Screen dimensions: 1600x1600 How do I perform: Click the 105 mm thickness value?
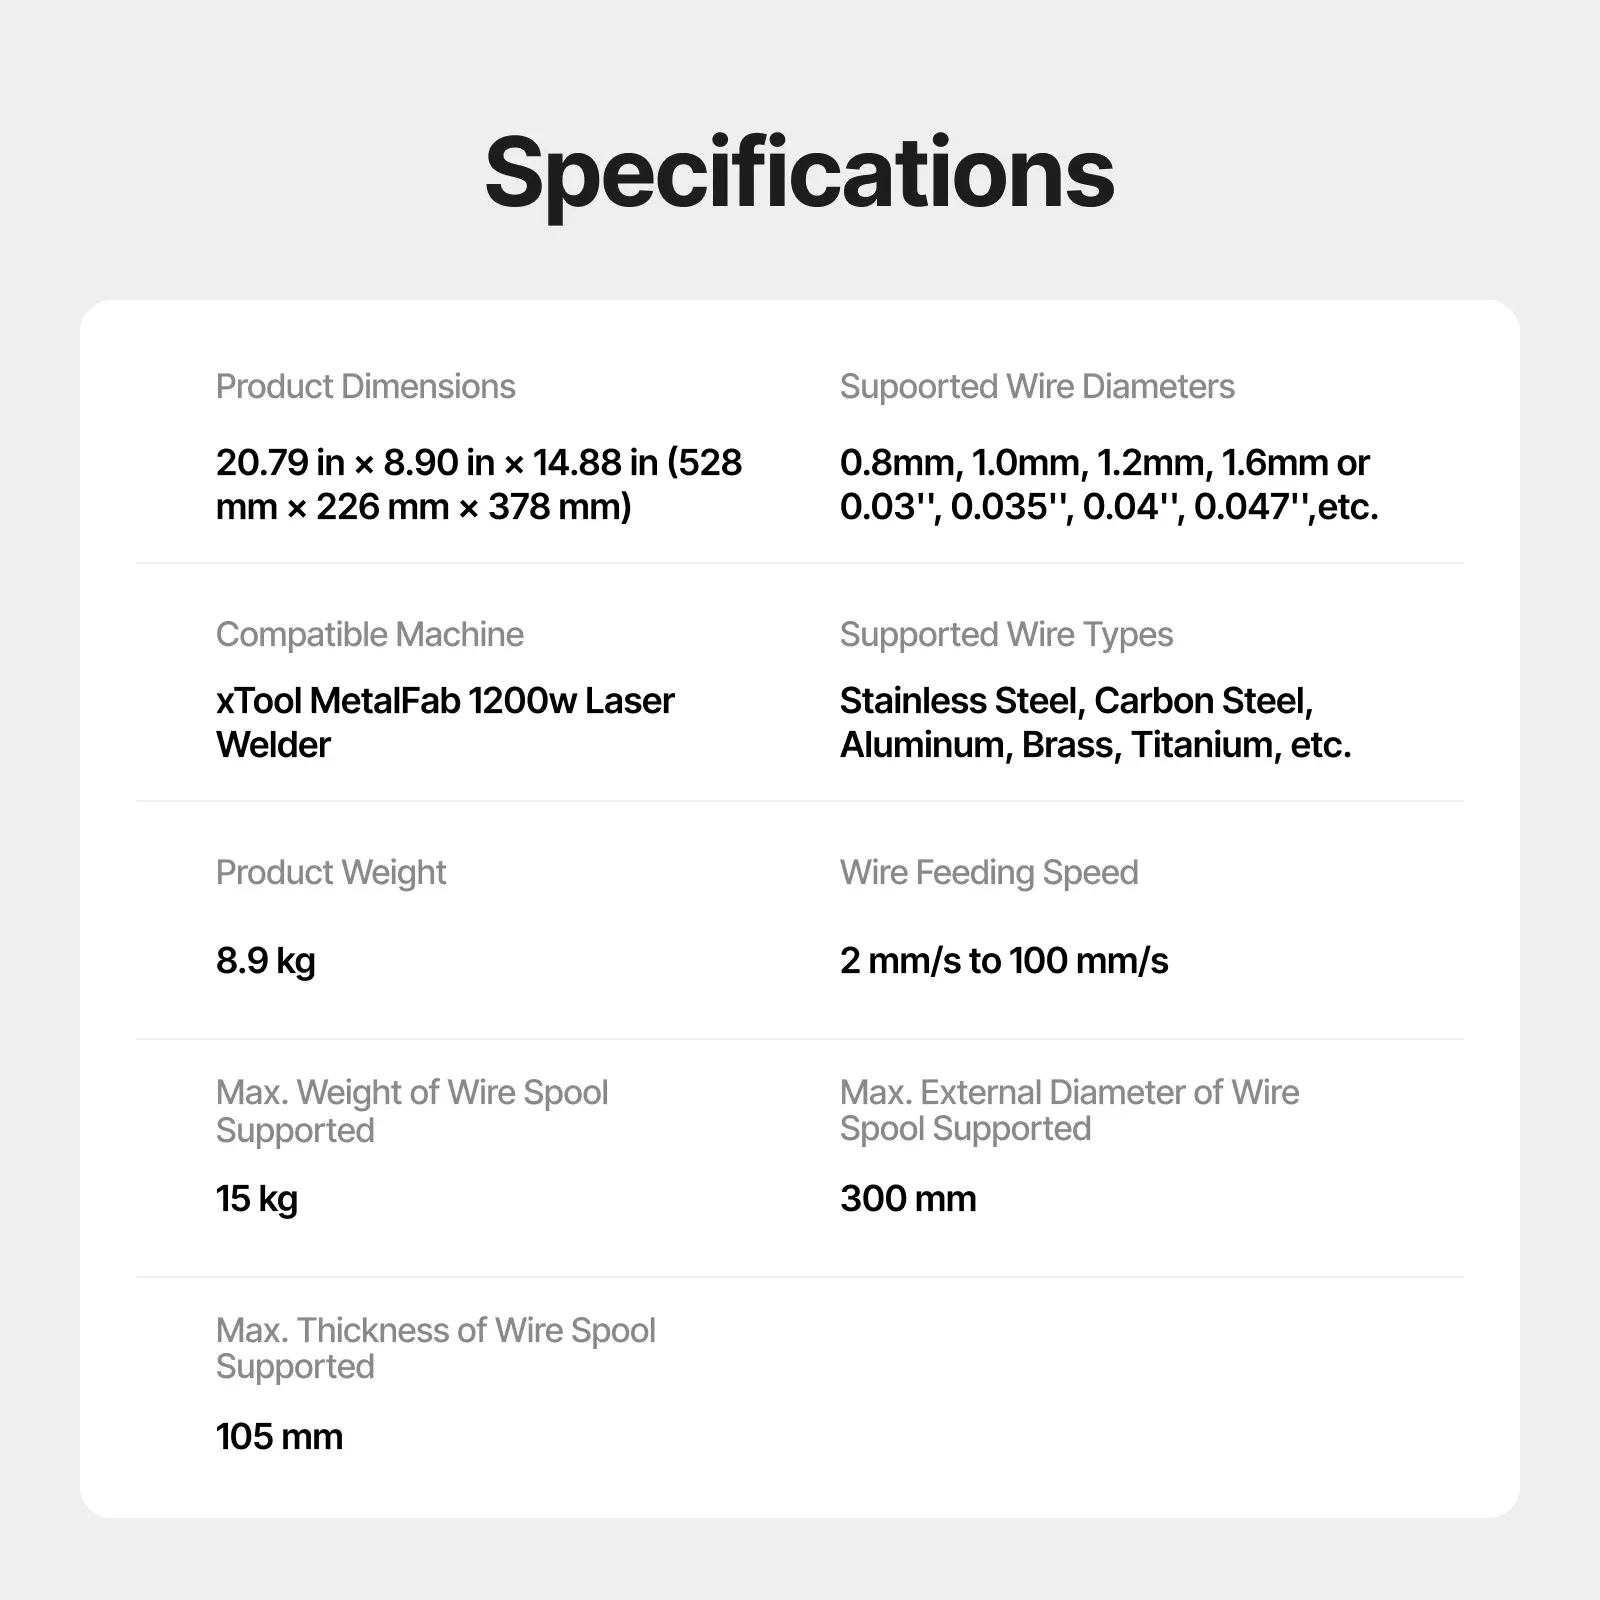(x=279, y=1436)
